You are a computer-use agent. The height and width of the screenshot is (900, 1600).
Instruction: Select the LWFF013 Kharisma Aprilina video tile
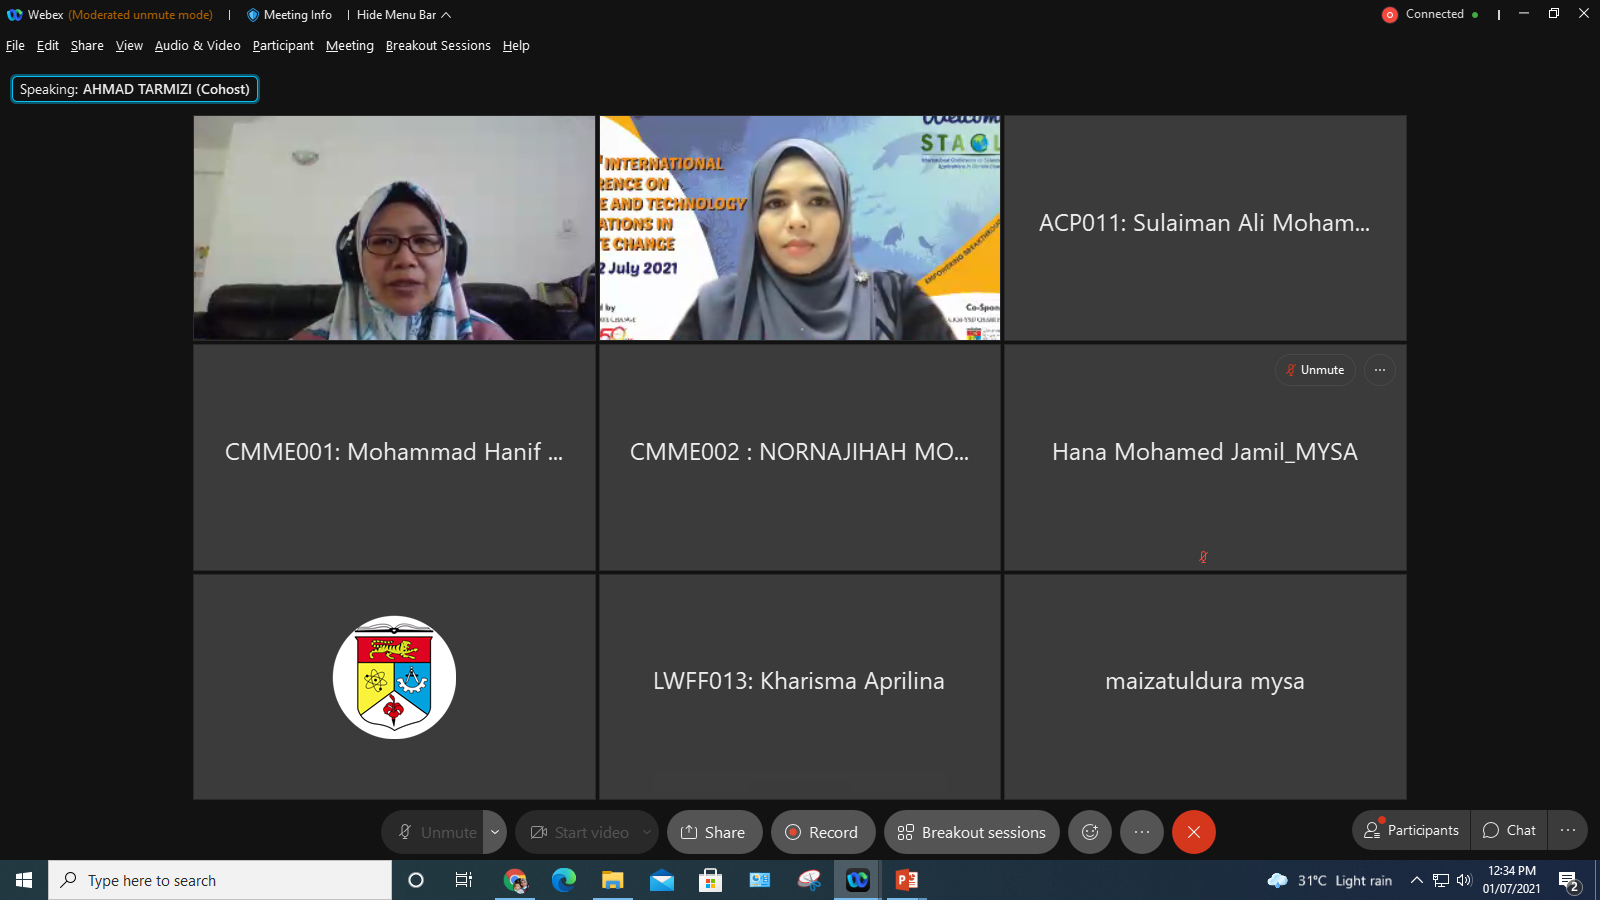point(799,686)
